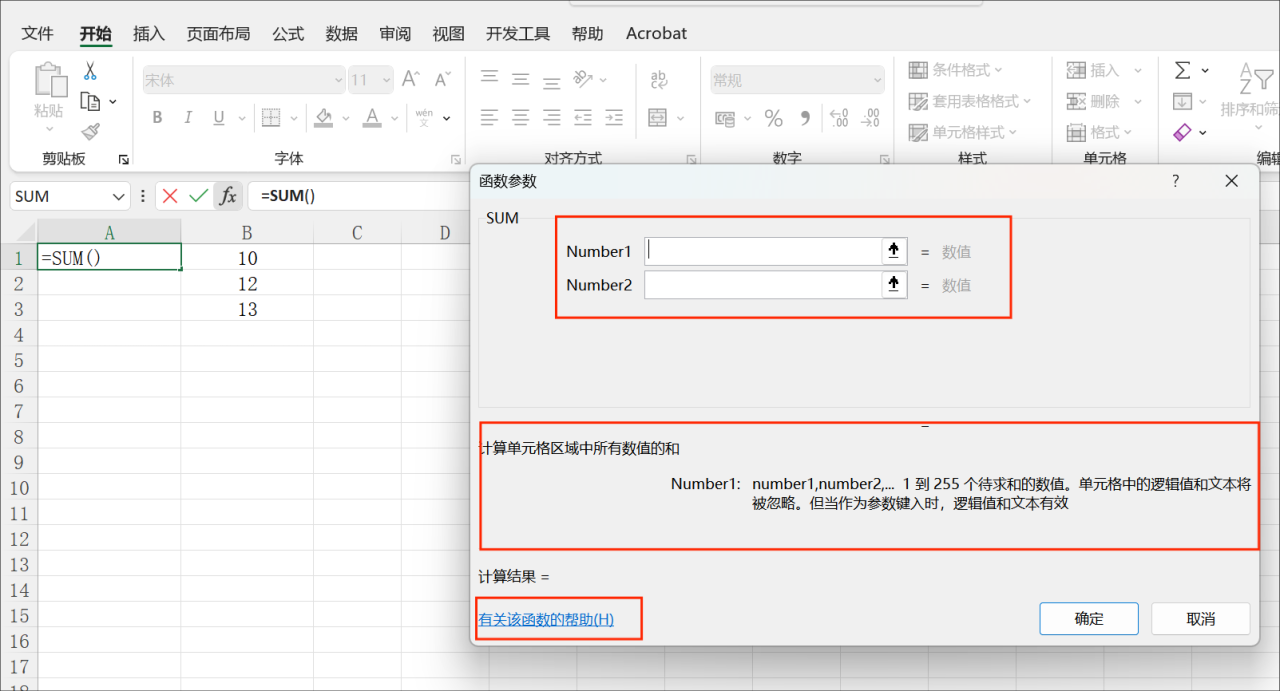Click the Merge and Center icon

(657, 117)
